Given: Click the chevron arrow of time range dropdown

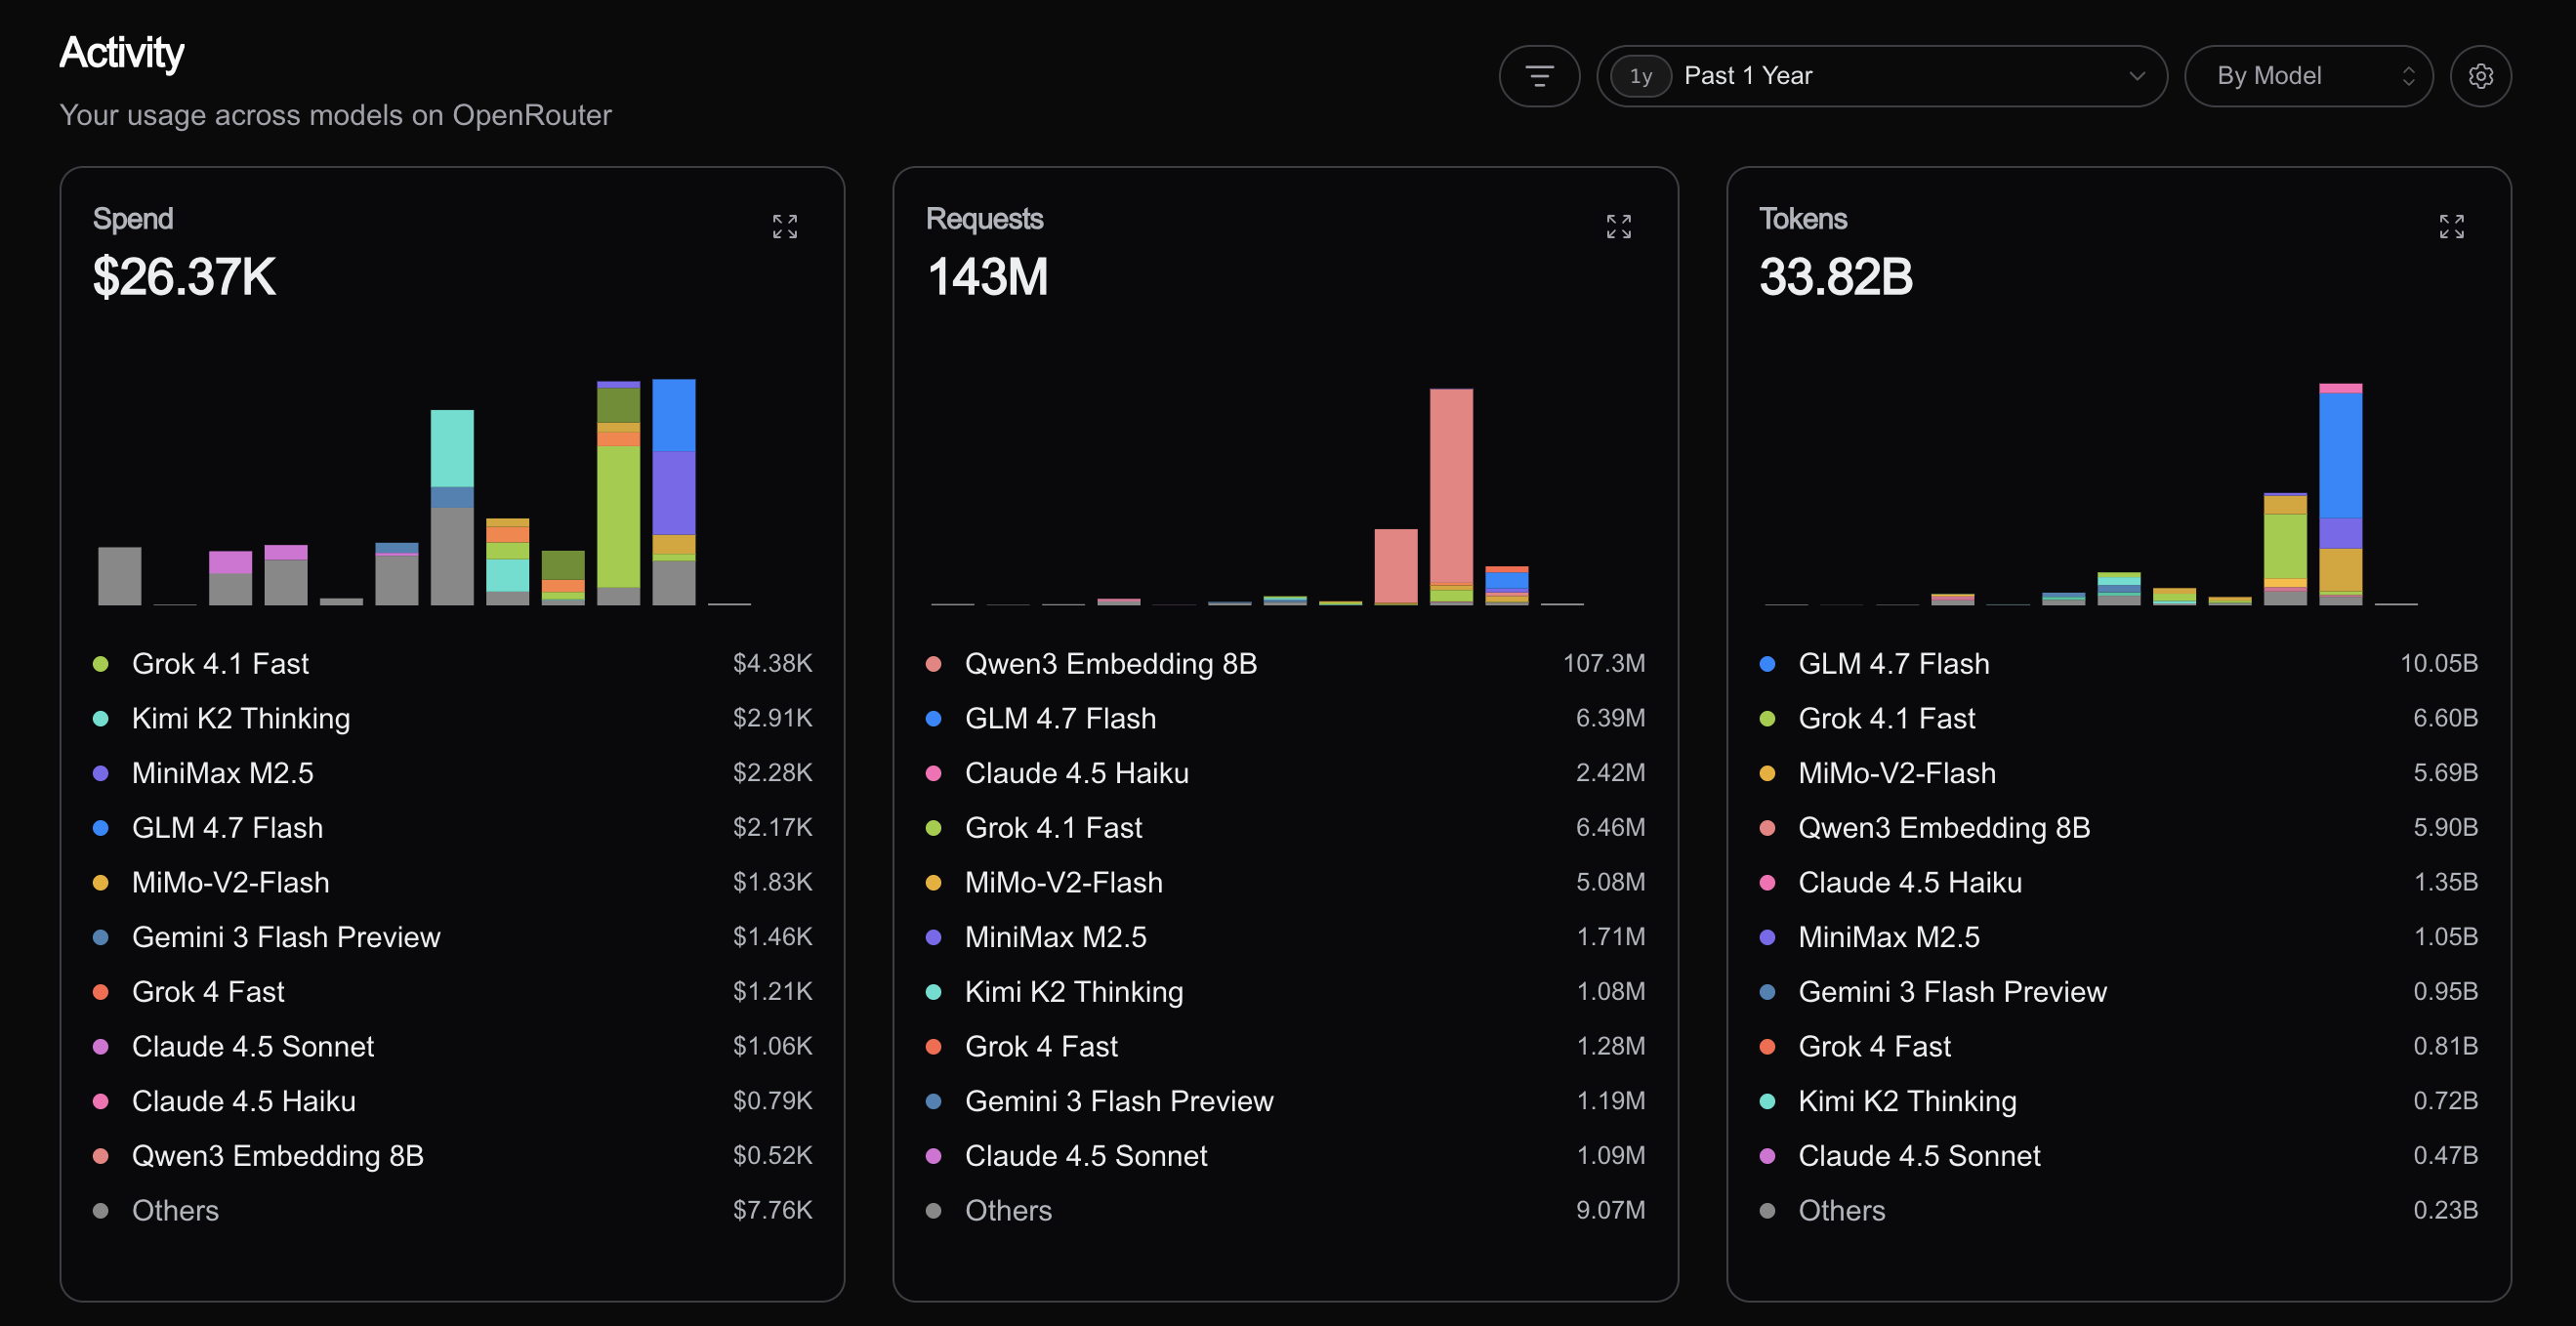Looking at the screenshot, I should pos(2137,76).
